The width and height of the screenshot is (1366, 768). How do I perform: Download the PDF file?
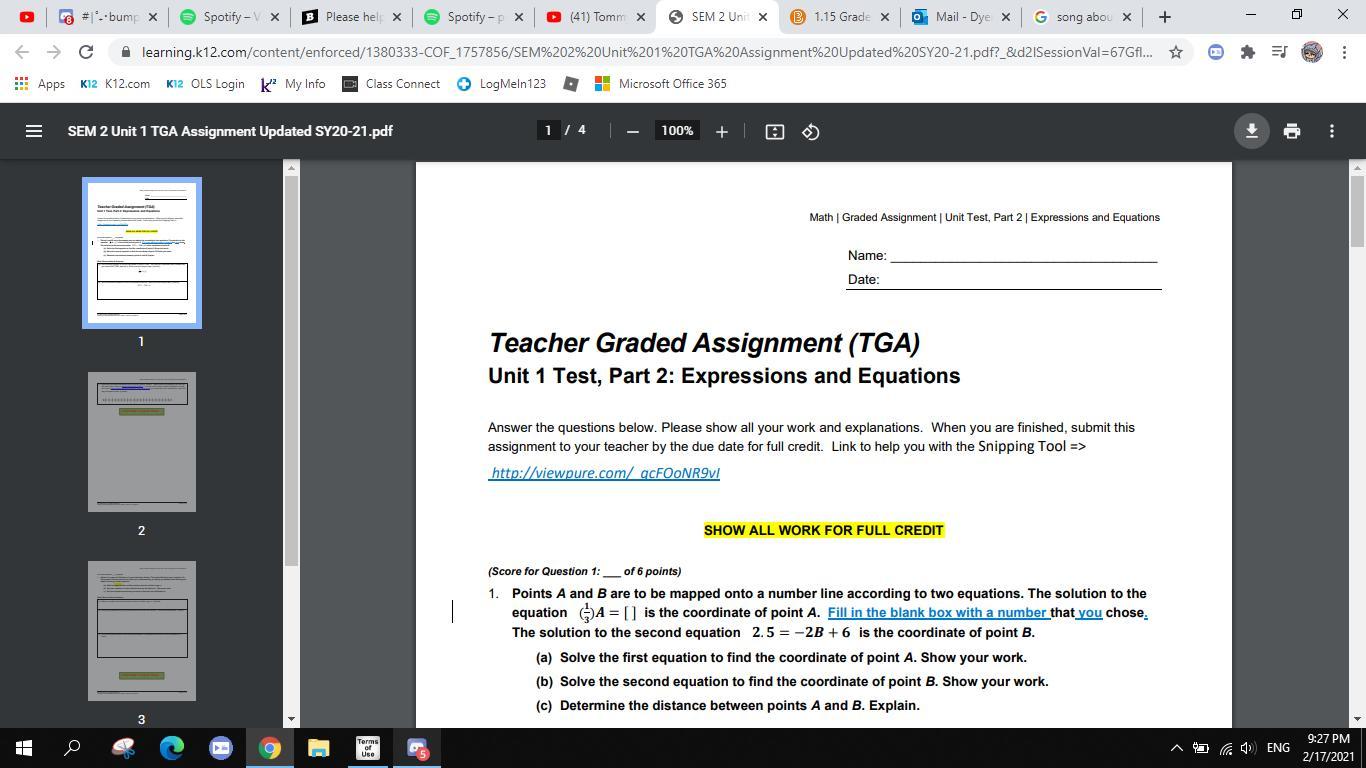pos(1251,131)
